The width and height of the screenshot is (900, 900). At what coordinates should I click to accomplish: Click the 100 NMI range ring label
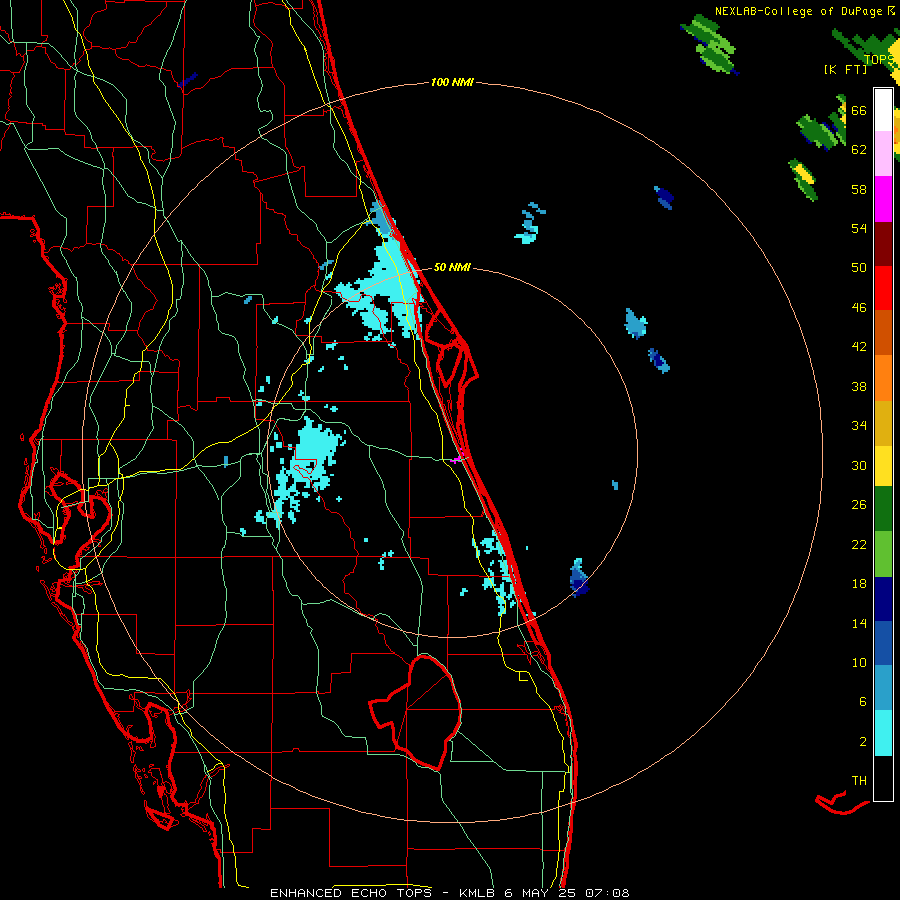452,83
